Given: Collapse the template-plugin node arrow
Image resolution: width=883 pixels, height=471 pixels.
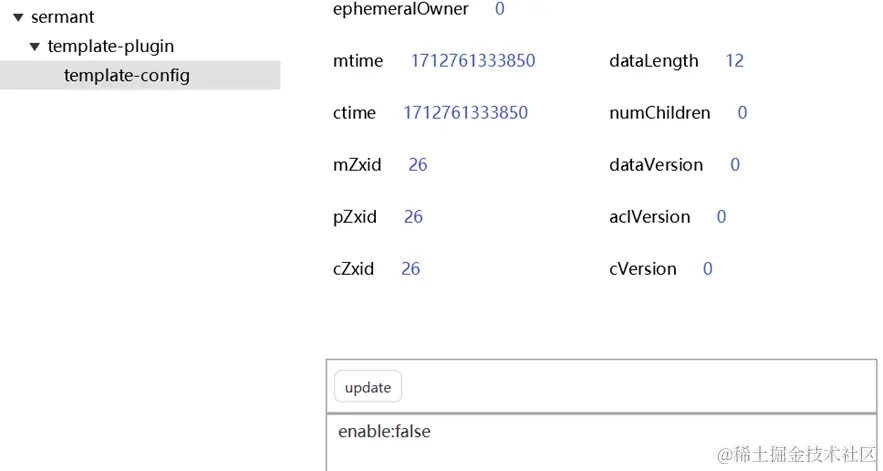Looking at the screenshot, I should (35, 47).
